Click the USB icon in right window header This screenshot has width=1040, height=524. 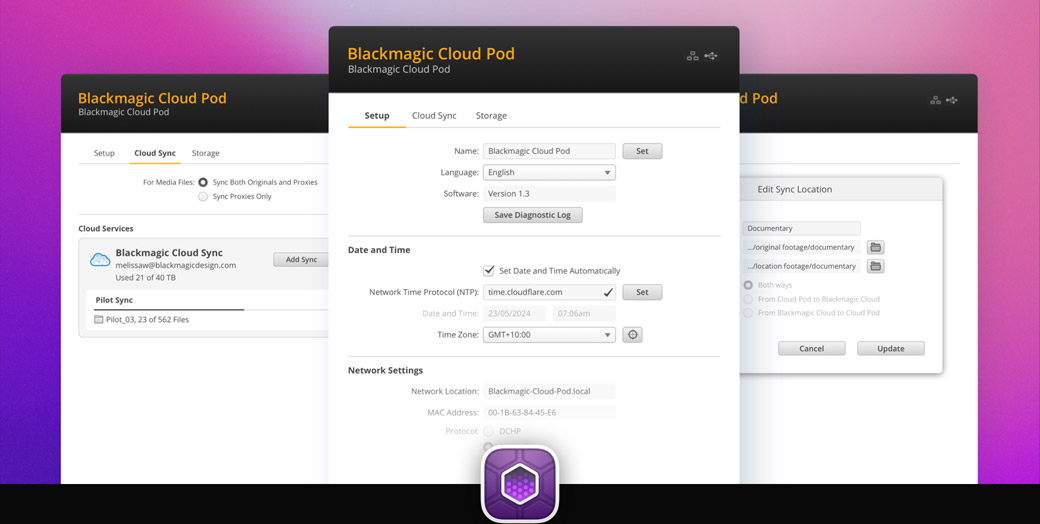pyautogui.click(x=952, y=100)
